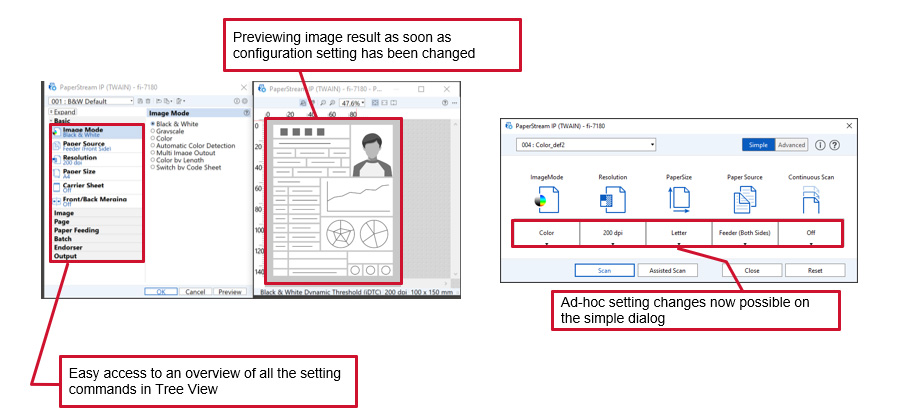Click the OK button

[161, 292]
